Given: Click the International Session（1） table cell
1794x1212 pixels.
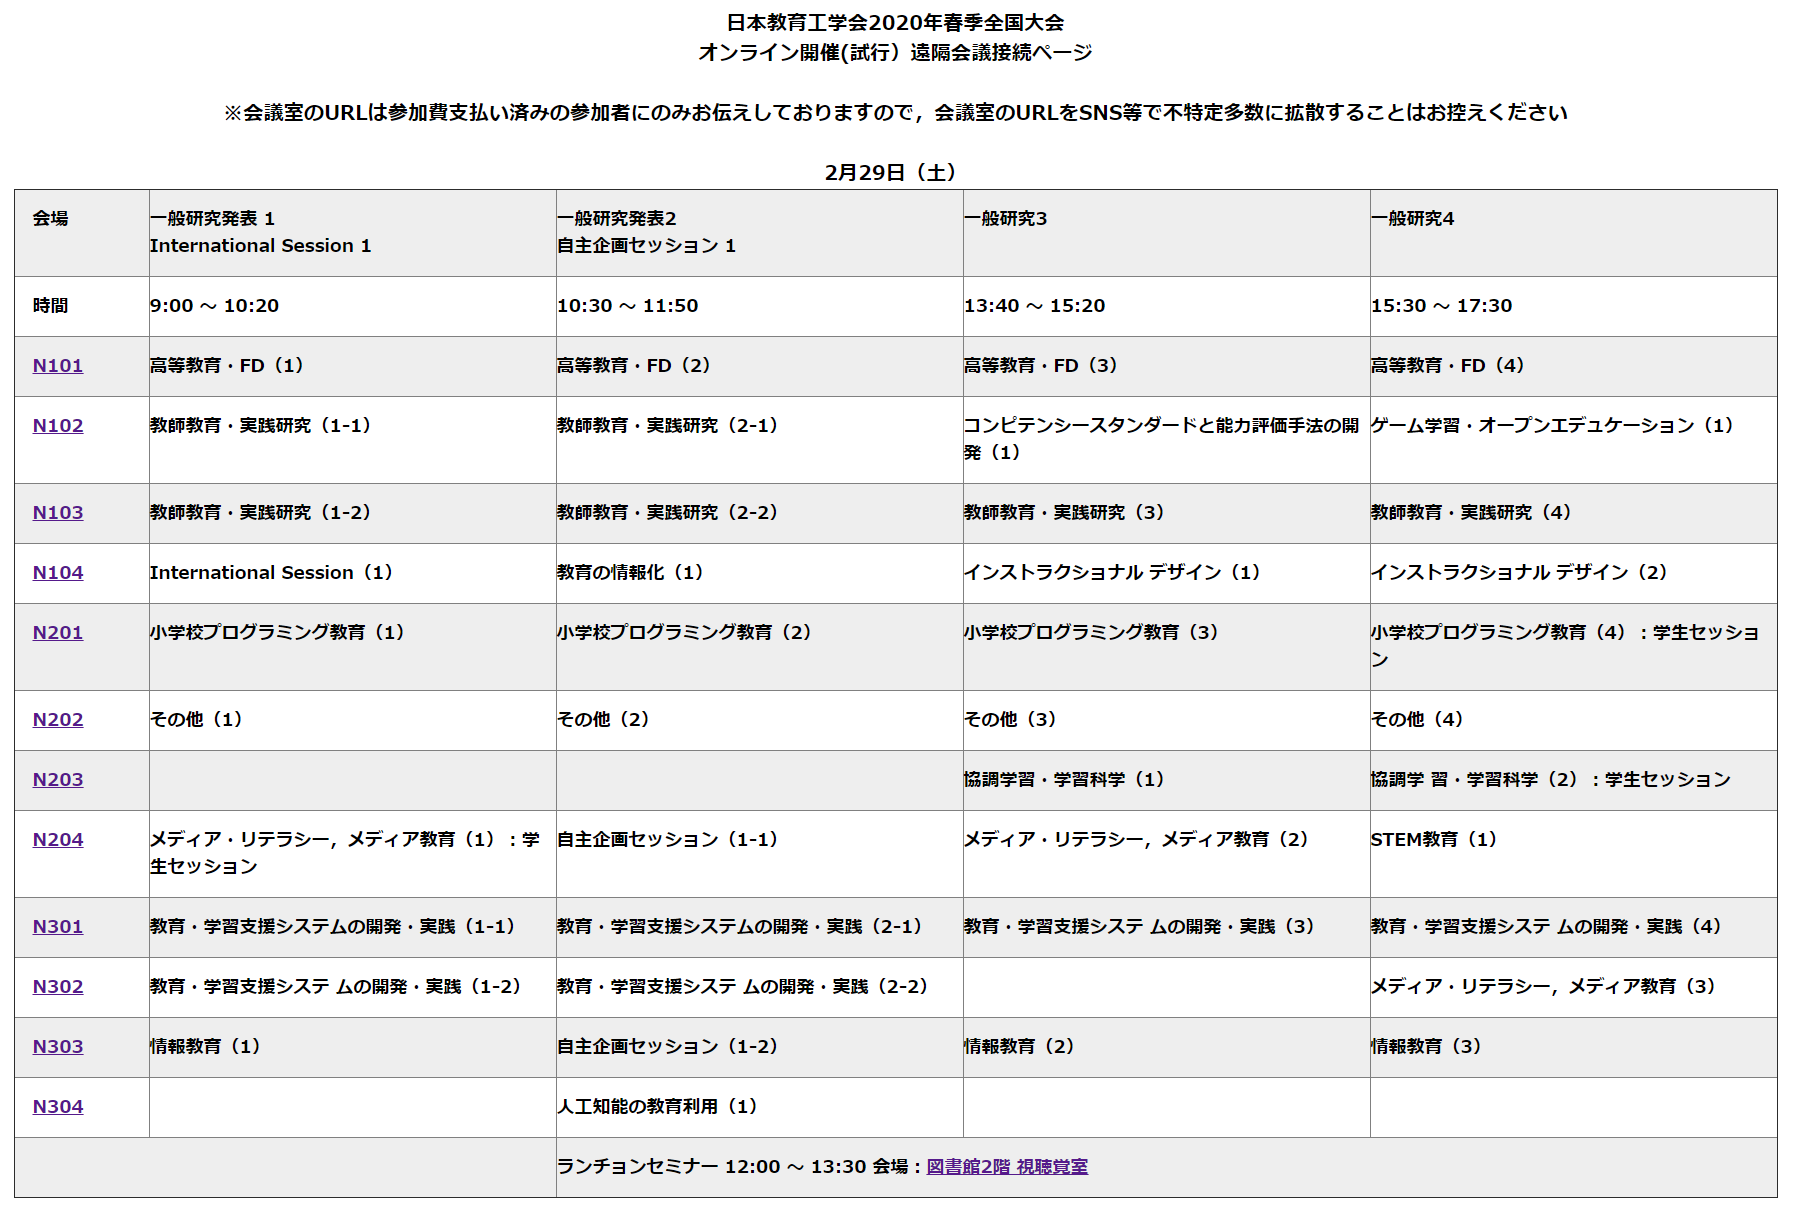Looking at the screenshot, I should [271, 573].
